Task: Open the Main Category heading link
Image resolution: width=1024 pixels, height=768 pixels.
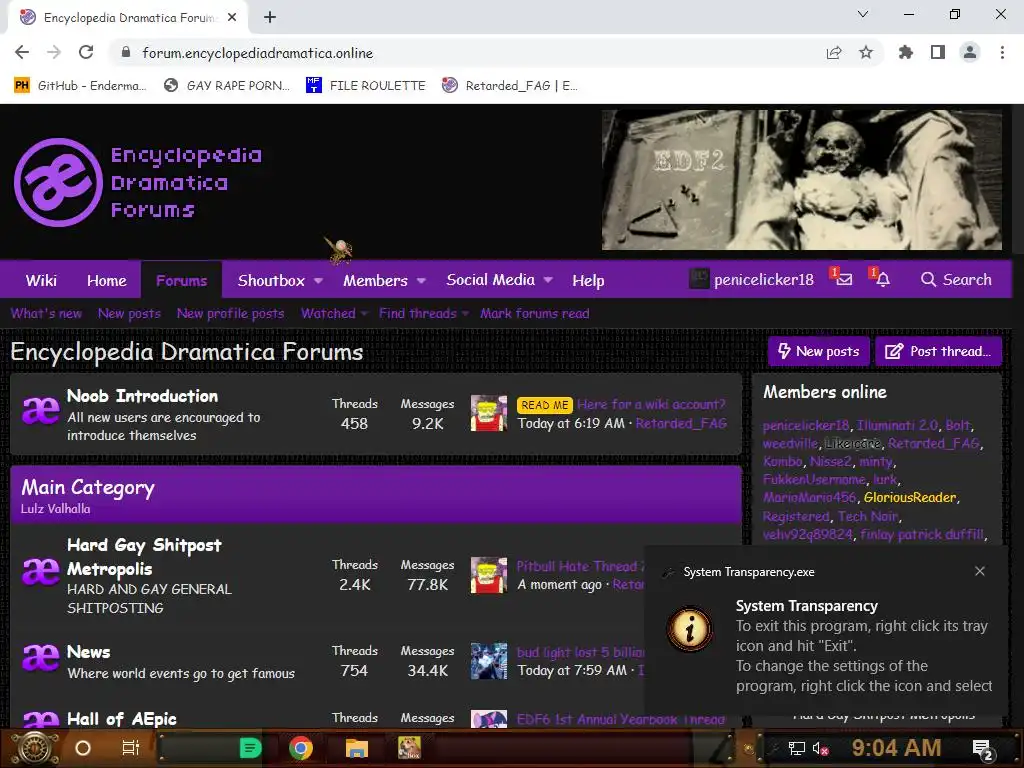Action: 88,487
